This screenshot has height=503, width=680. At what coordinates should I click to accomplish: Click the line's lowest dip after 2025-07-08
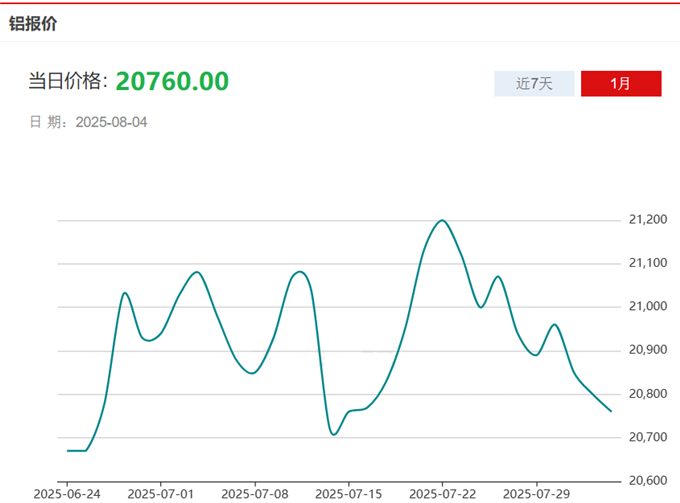[333, 434]
